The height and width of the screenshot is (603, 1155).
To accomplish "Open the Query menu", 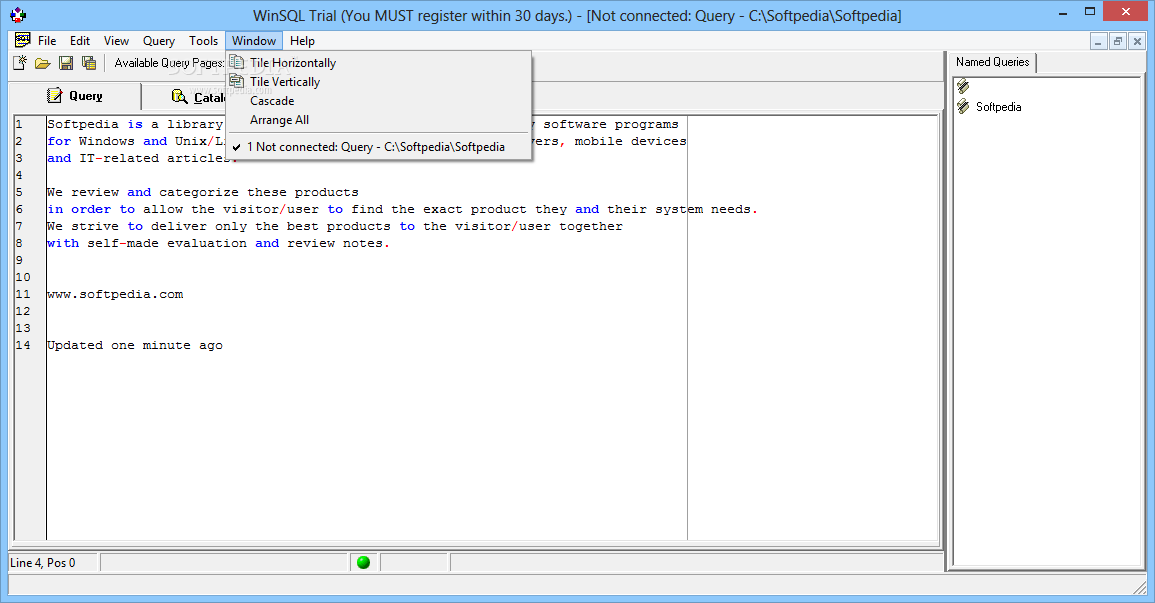I will [x=159, y=41].
